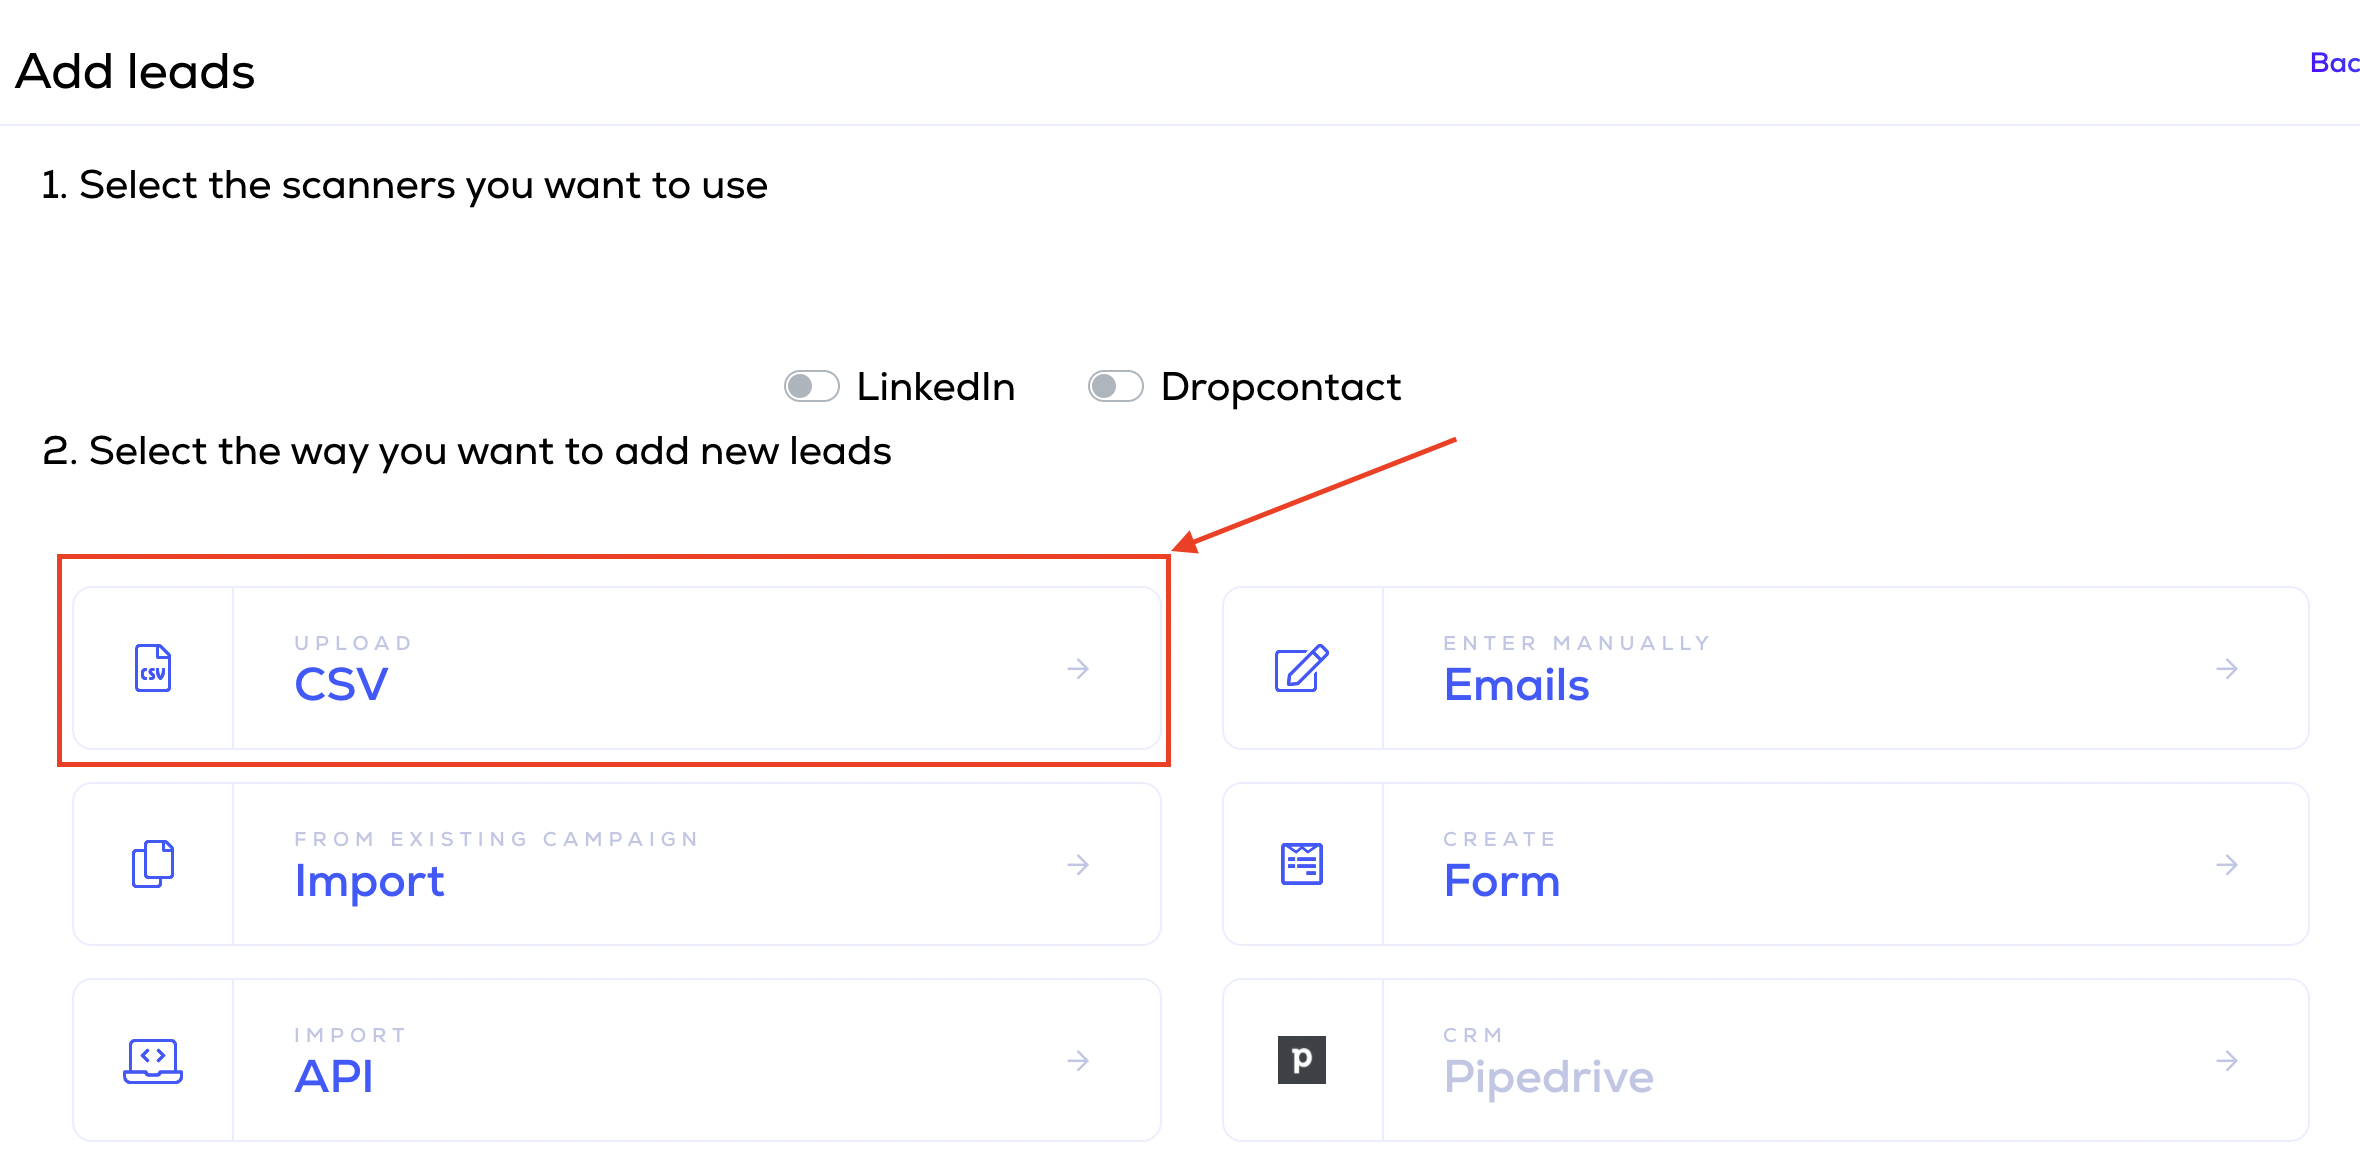This screenshot has width=2360, height=1158.
Task: Choose the Import option title
Action: 369,882
